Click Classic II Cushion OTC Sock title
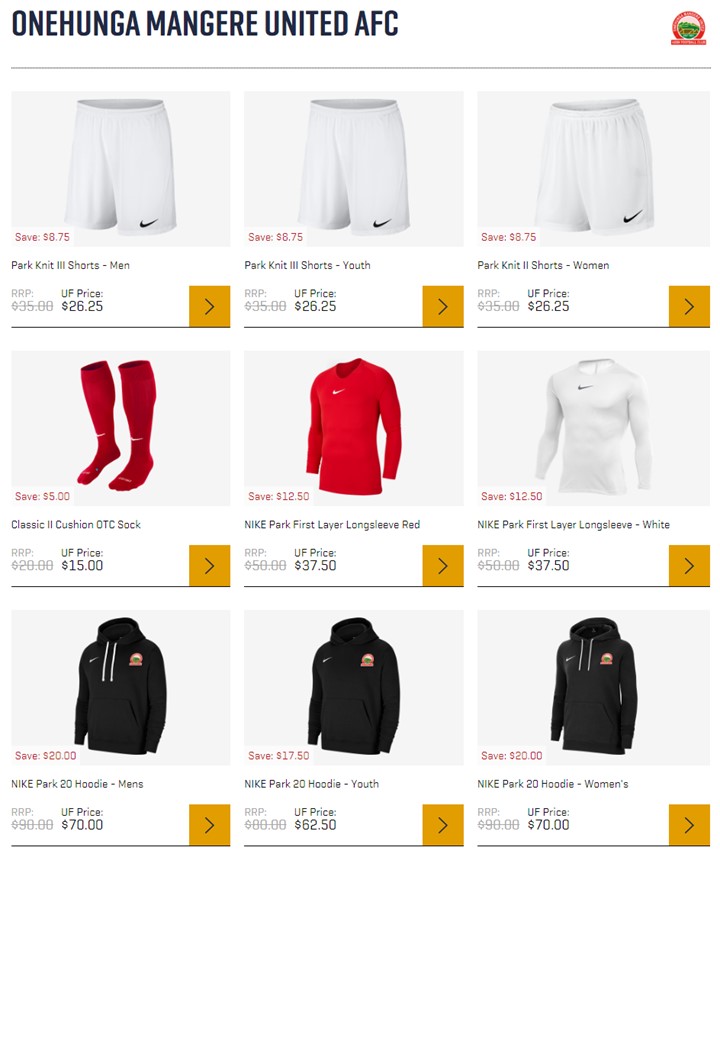 [x=76, y=525]
